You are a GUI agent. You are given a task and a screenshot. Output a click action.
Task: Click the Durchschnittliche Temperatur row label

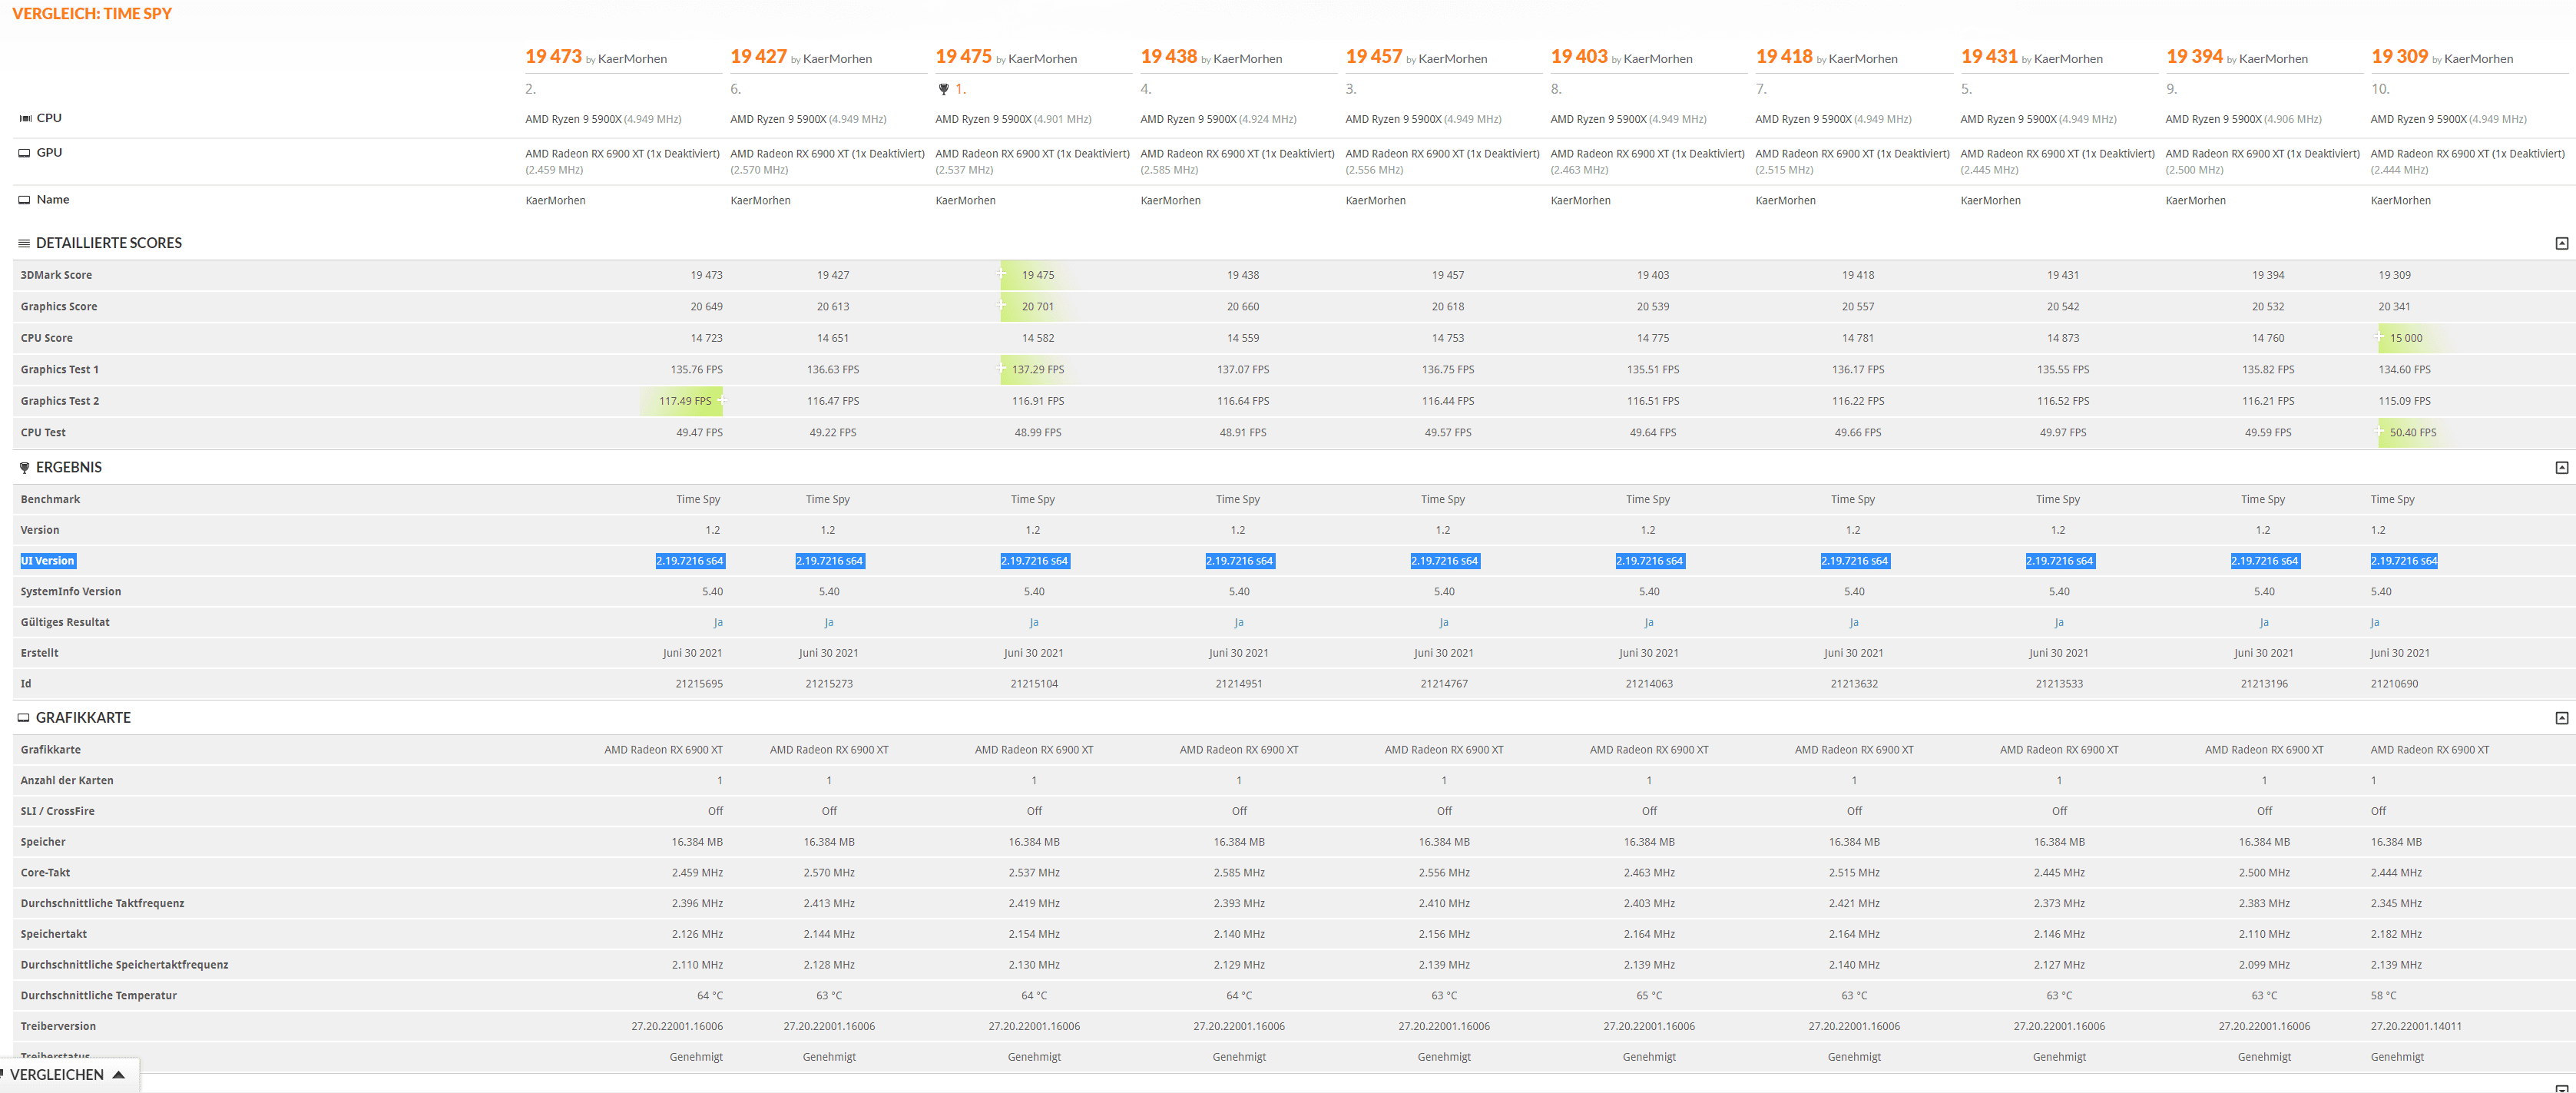point(99,996)
